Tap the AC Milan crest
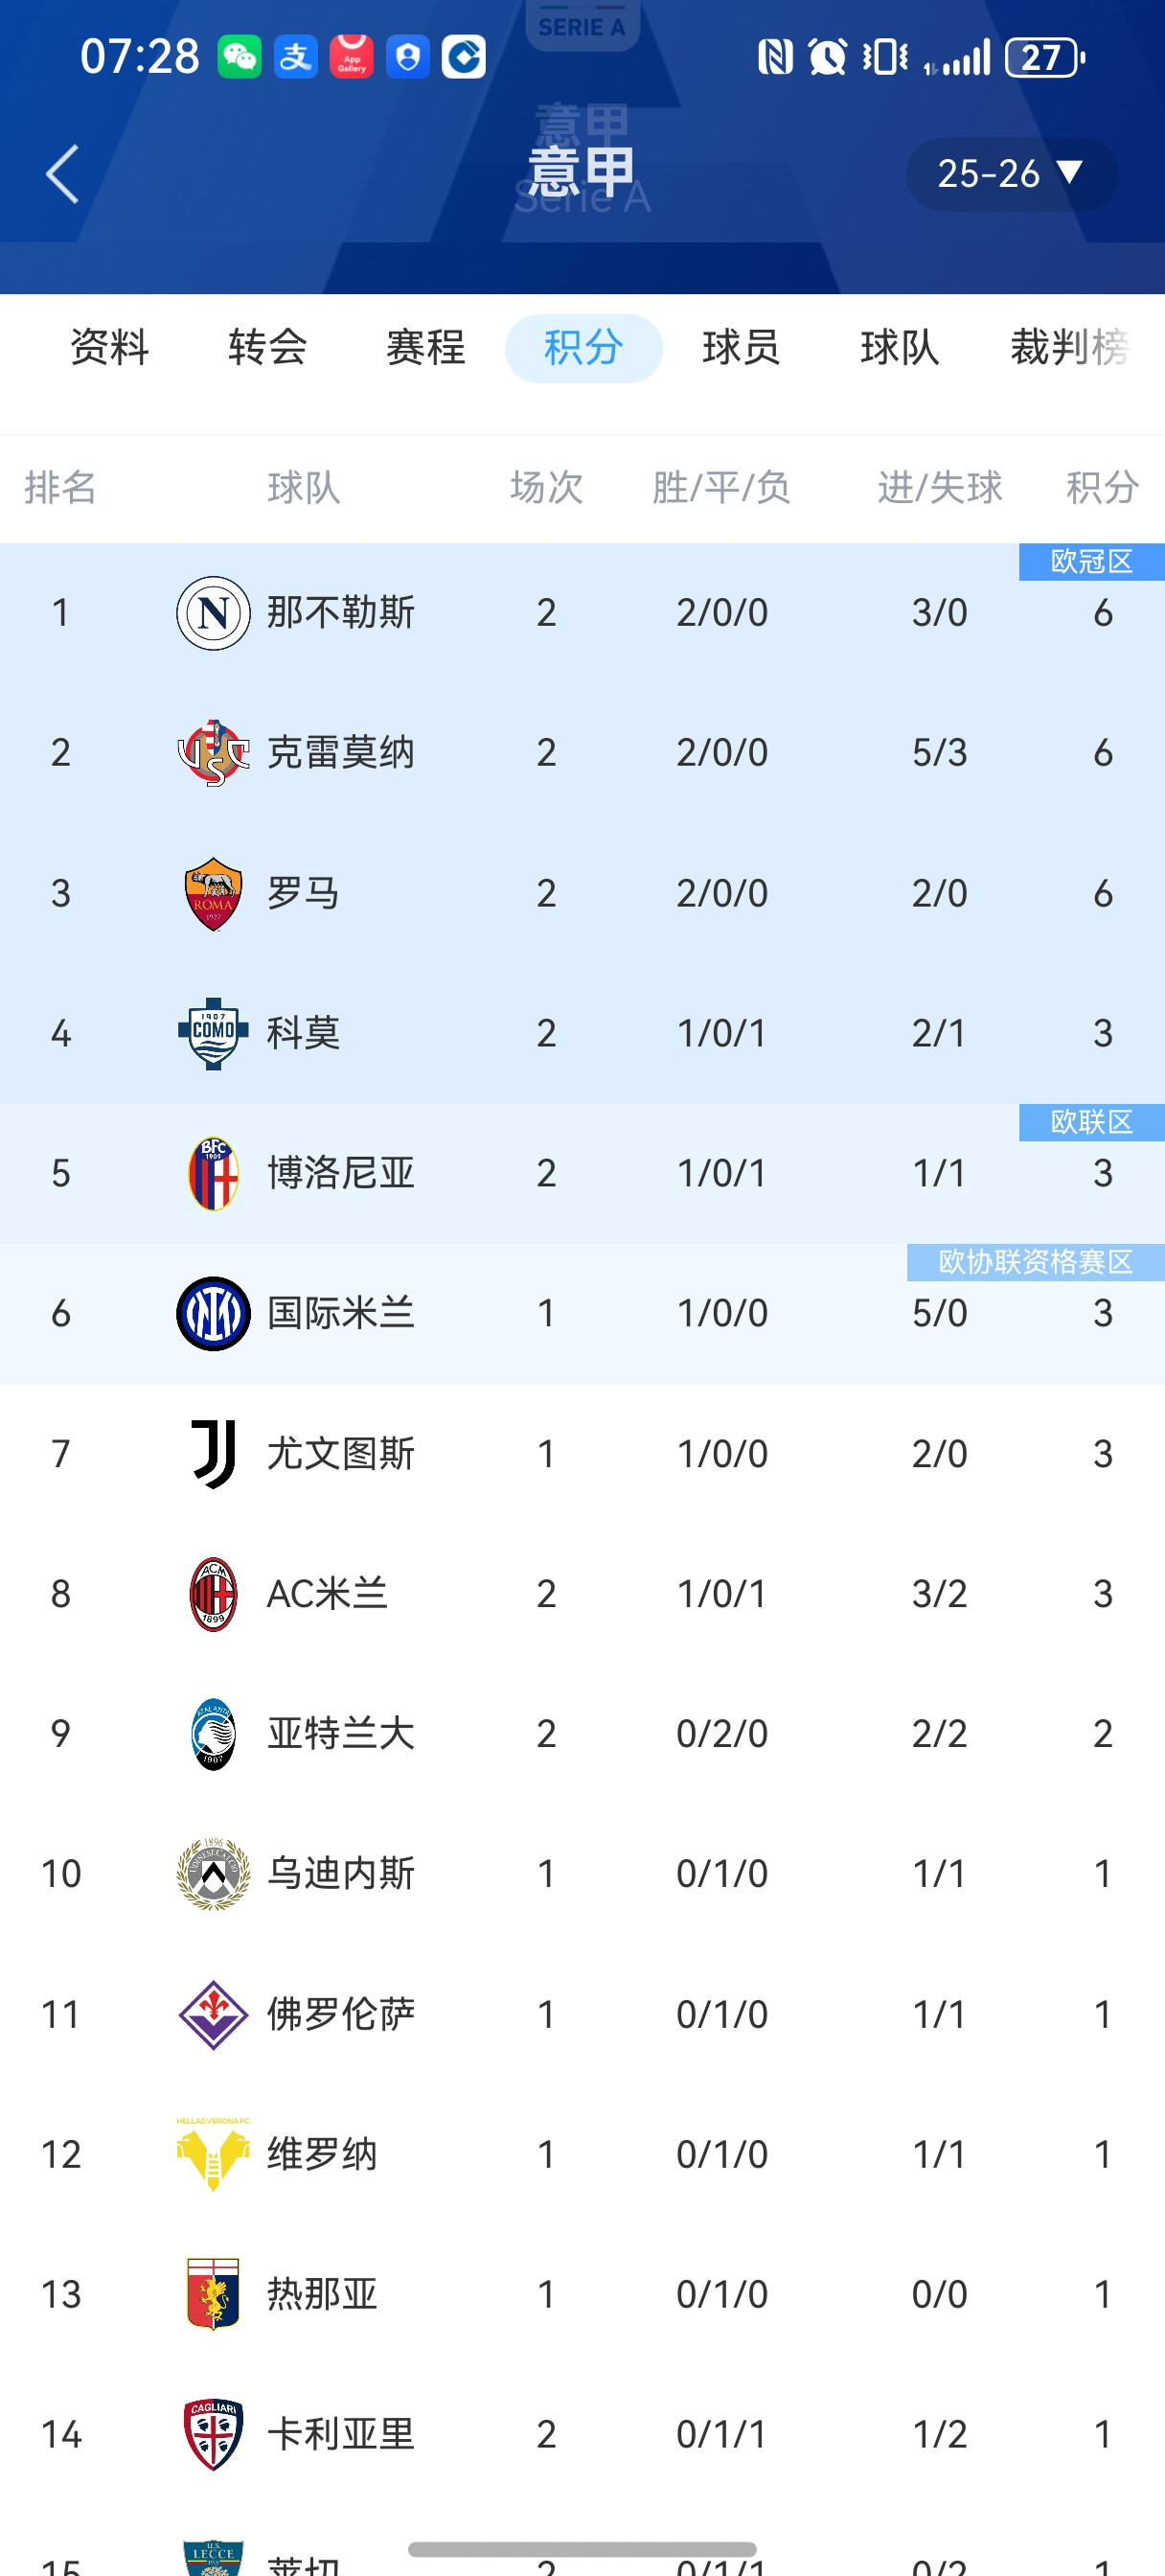 (213, 1593)
